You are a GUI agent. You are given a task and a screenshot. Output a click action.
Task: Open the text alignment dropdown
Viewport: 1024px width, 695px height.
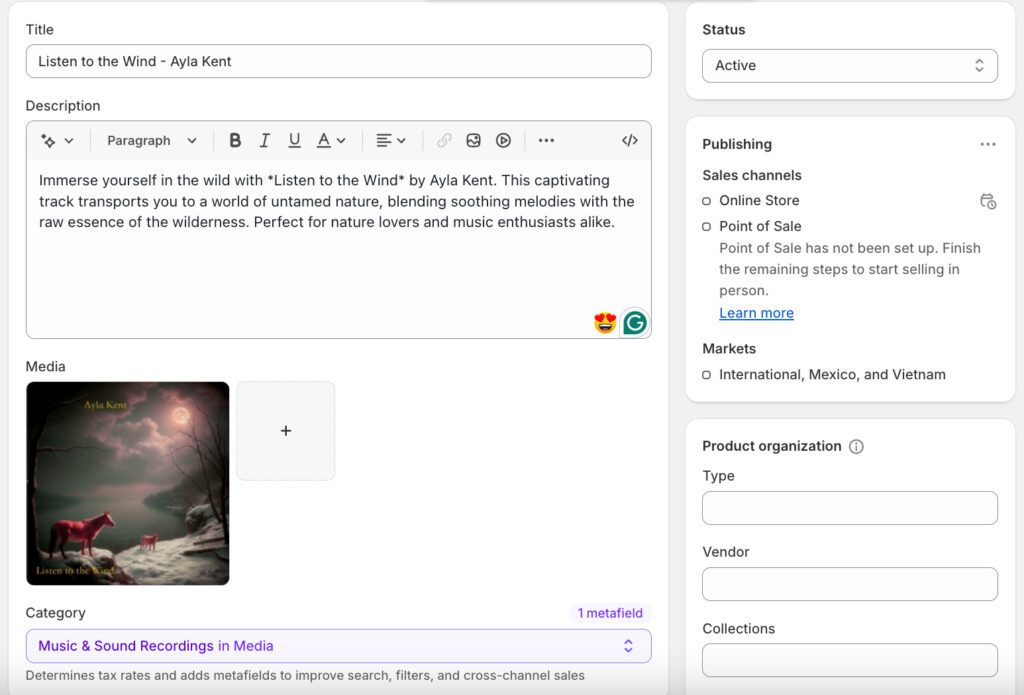[390, 141]
